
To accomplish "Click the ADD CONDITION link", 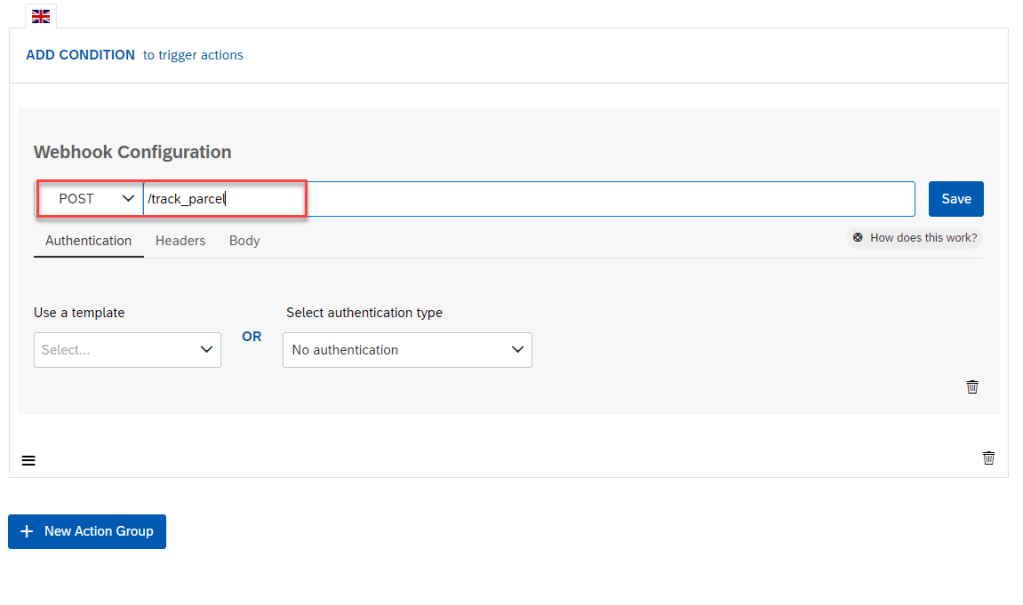I will [80, 55].
